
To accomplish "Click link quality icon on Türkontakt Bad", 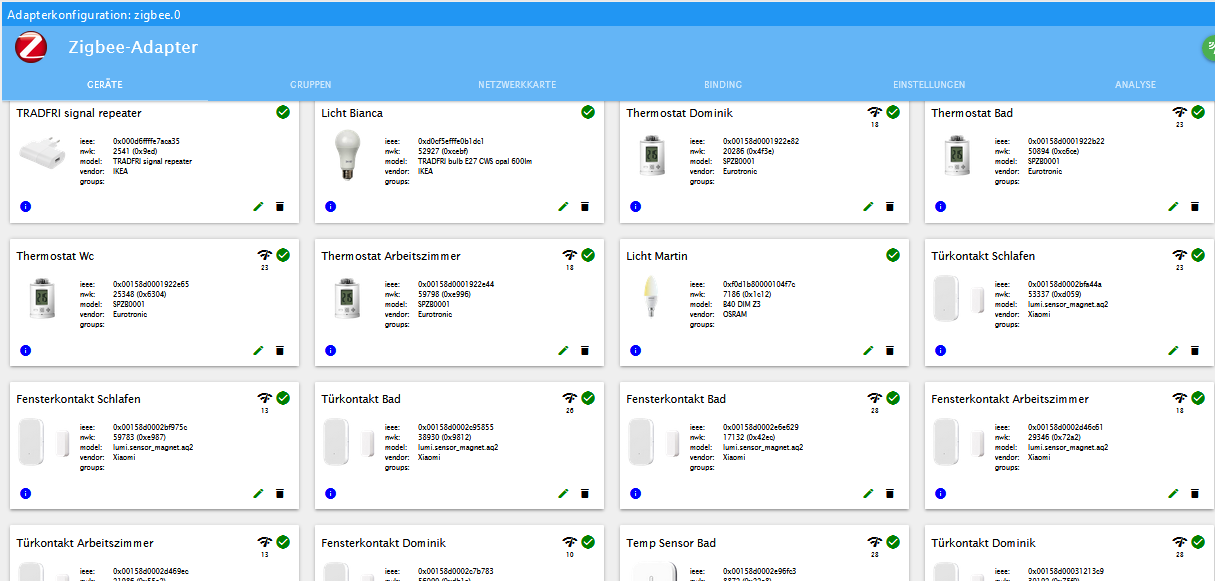I will pos(570,398).
